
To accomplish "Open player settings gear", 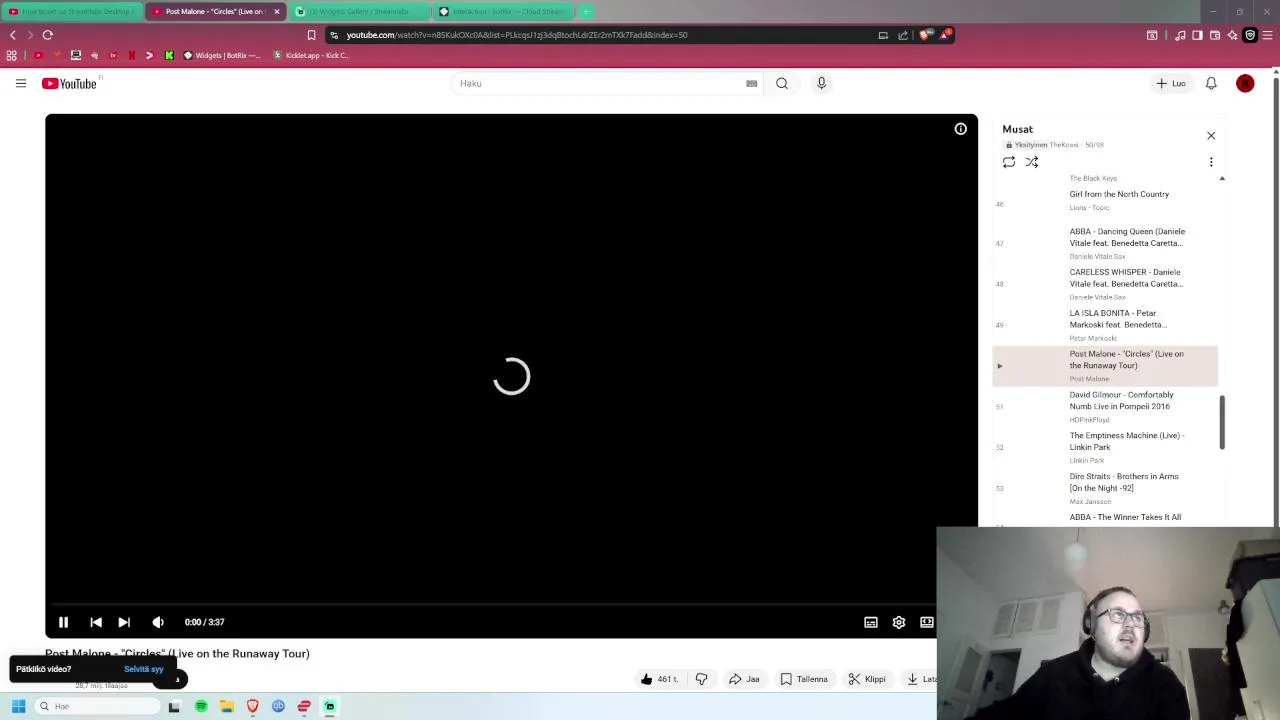I will 899,622.
